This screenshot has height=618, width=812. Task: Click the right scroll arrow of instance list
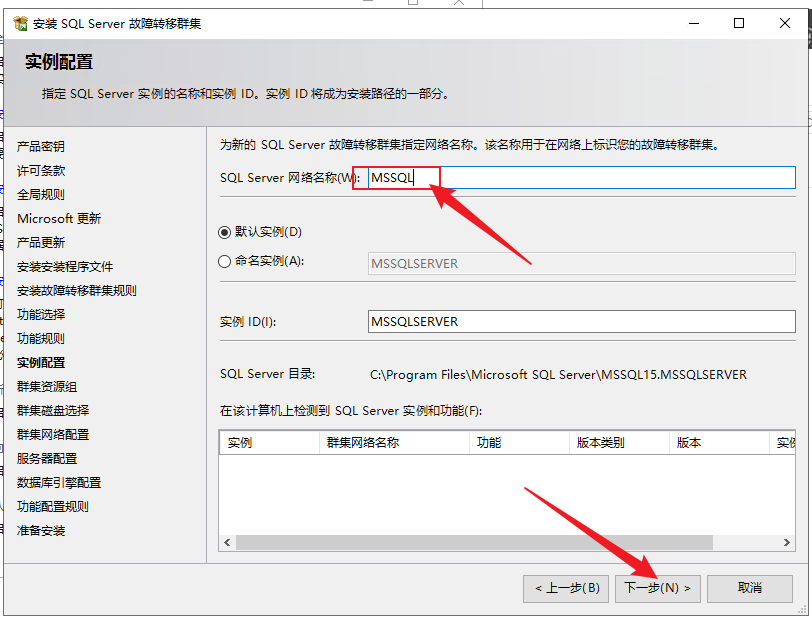pyautogui.click(x=787, y=542)
